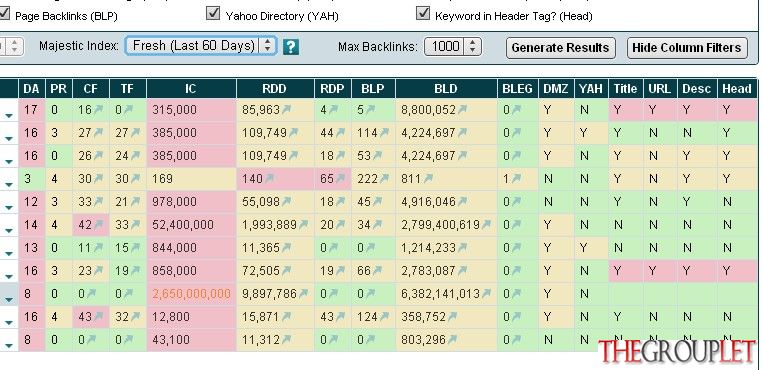Expand row arrow for the IC 2,650,000,000 row
Viewport: 763px width, 370px height.
pyautogui.click(x=9, y=299)
